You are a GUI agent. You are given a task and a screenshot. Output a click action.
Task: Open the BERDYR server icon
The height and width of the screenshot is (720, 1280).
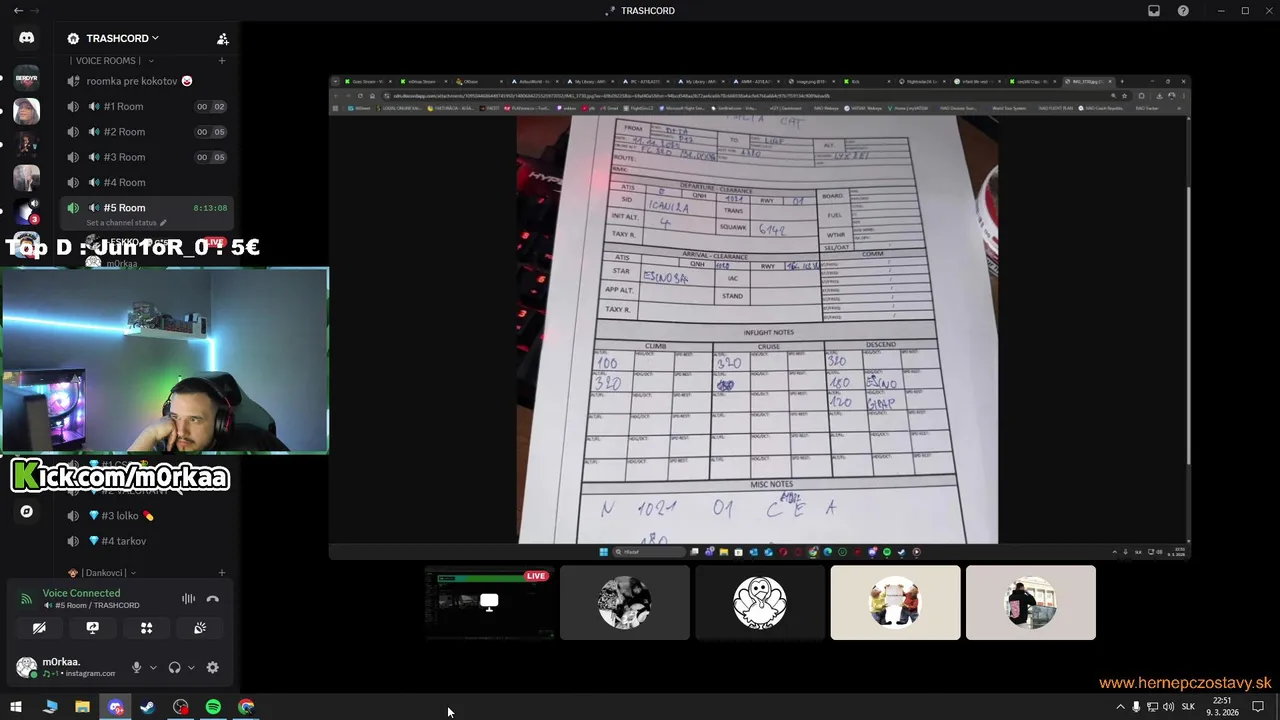coord(26,78)
